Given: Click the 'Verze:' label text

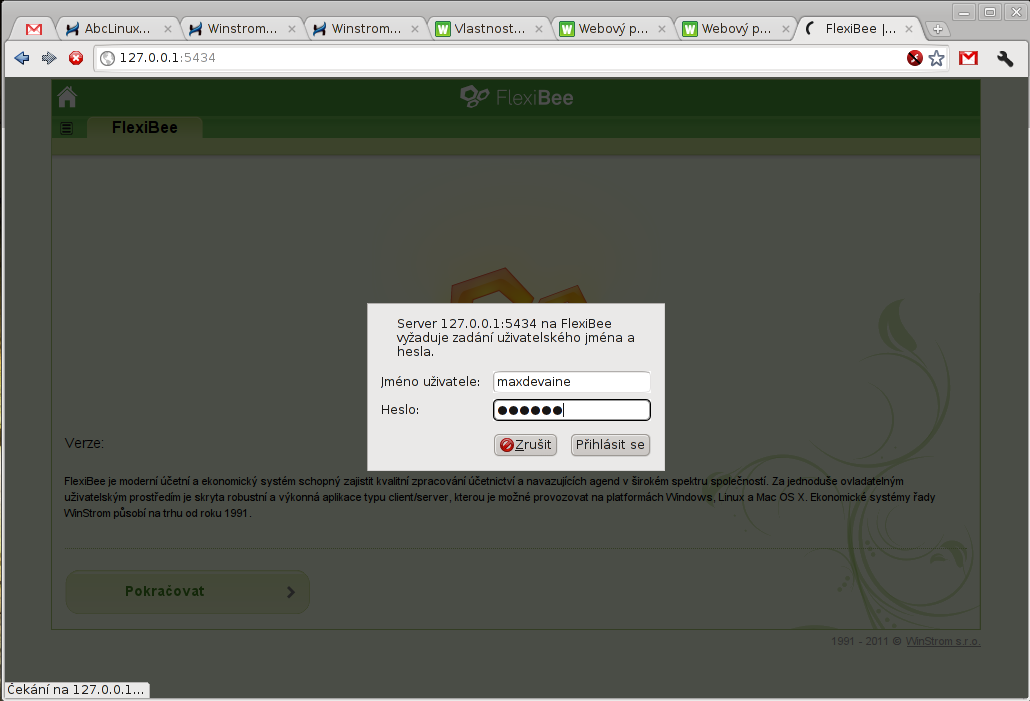Looking at the screenshot, I should point(84,443).
